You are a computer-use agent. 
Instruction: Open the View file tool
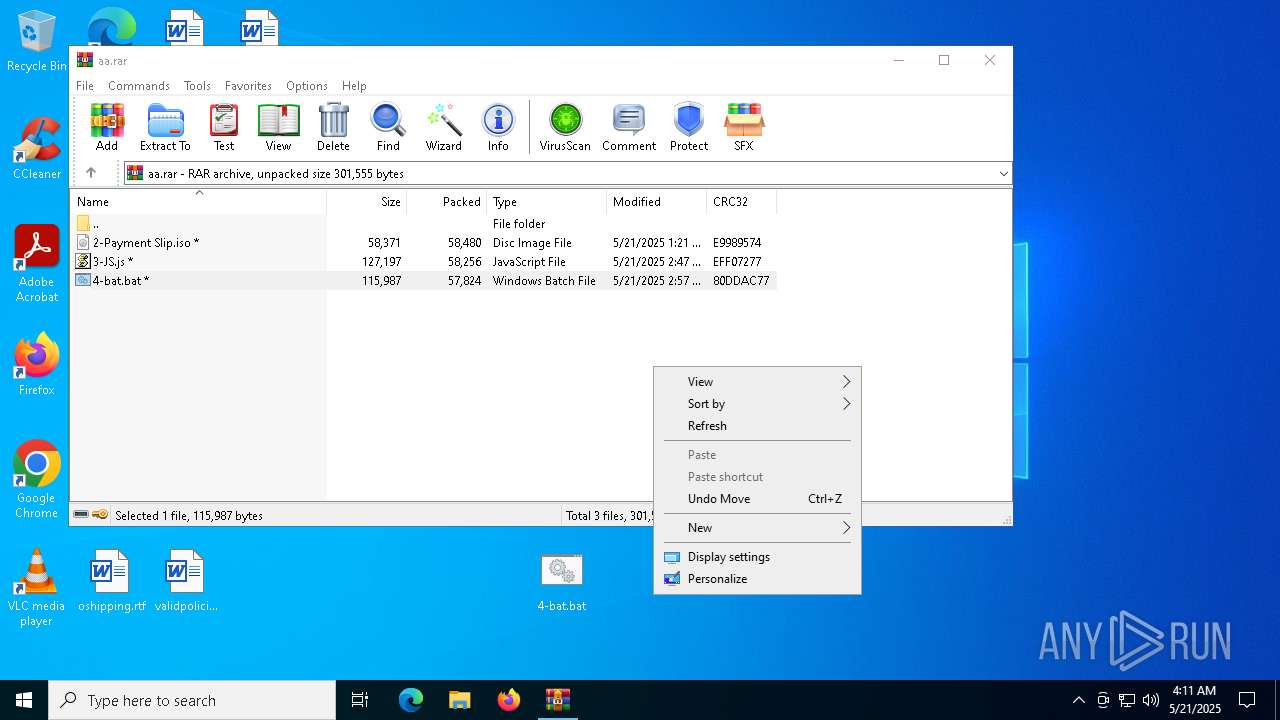(278, 127)
